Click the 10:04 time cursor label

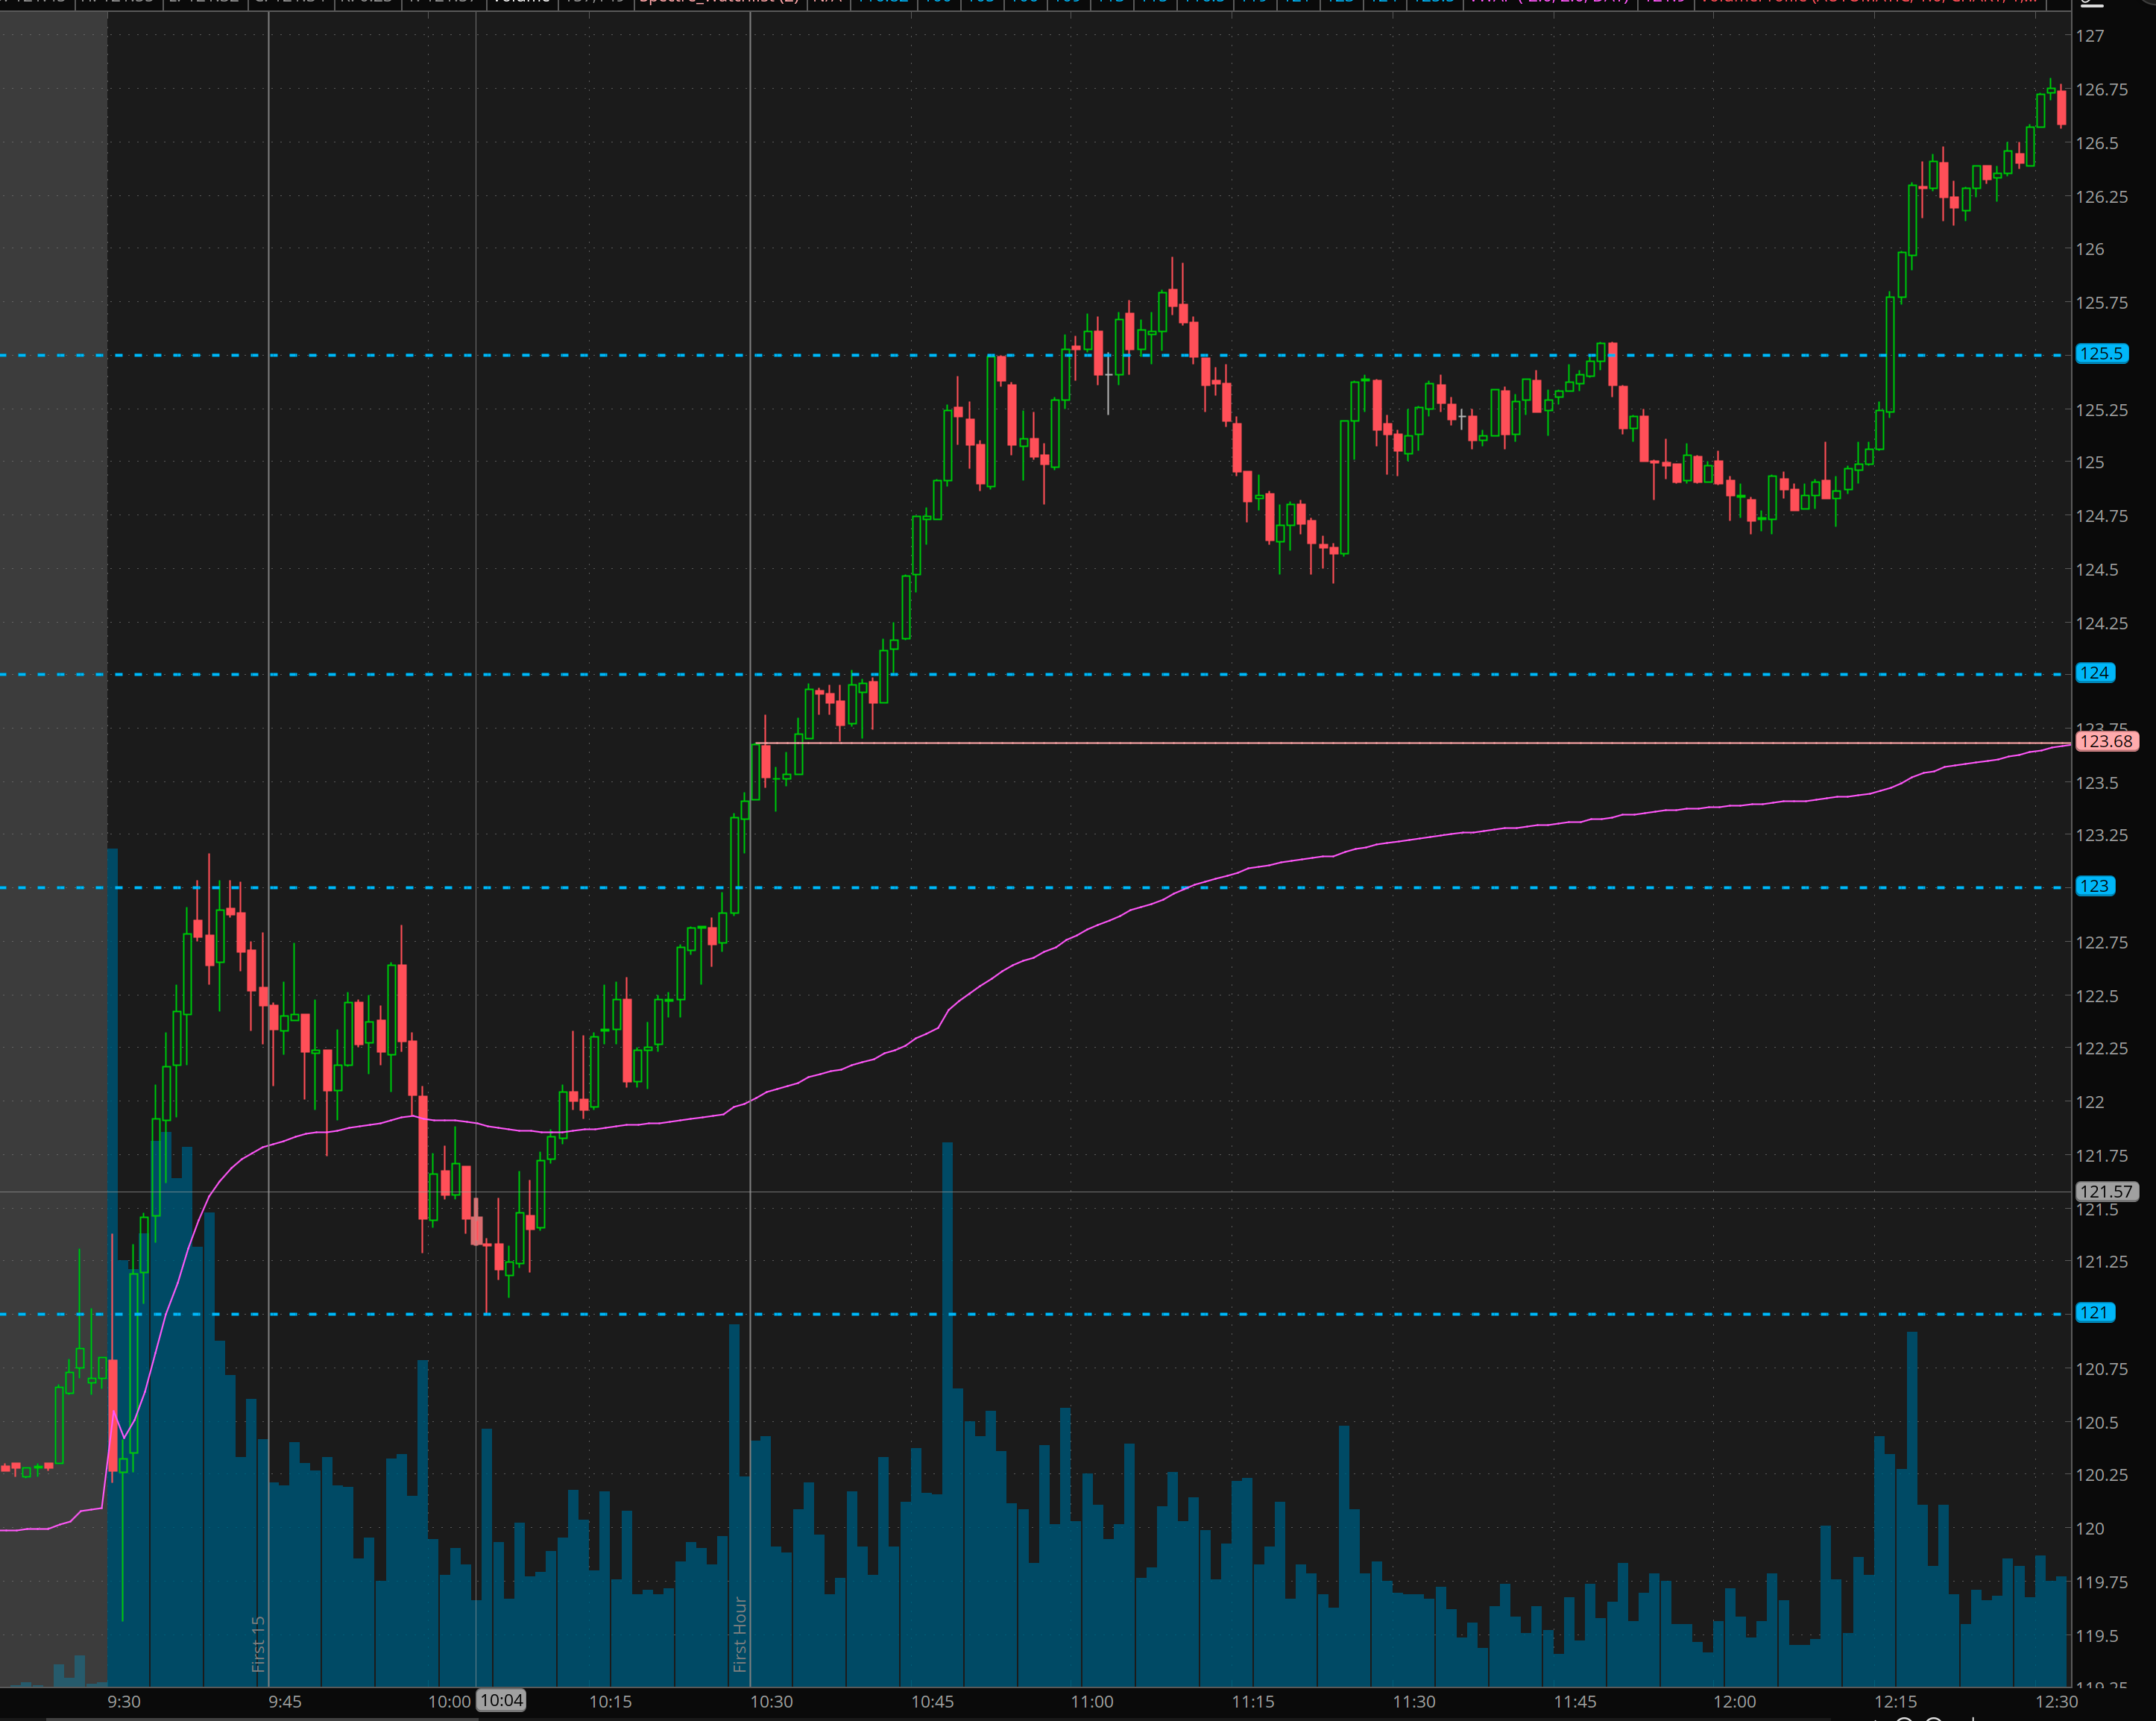501,1700
